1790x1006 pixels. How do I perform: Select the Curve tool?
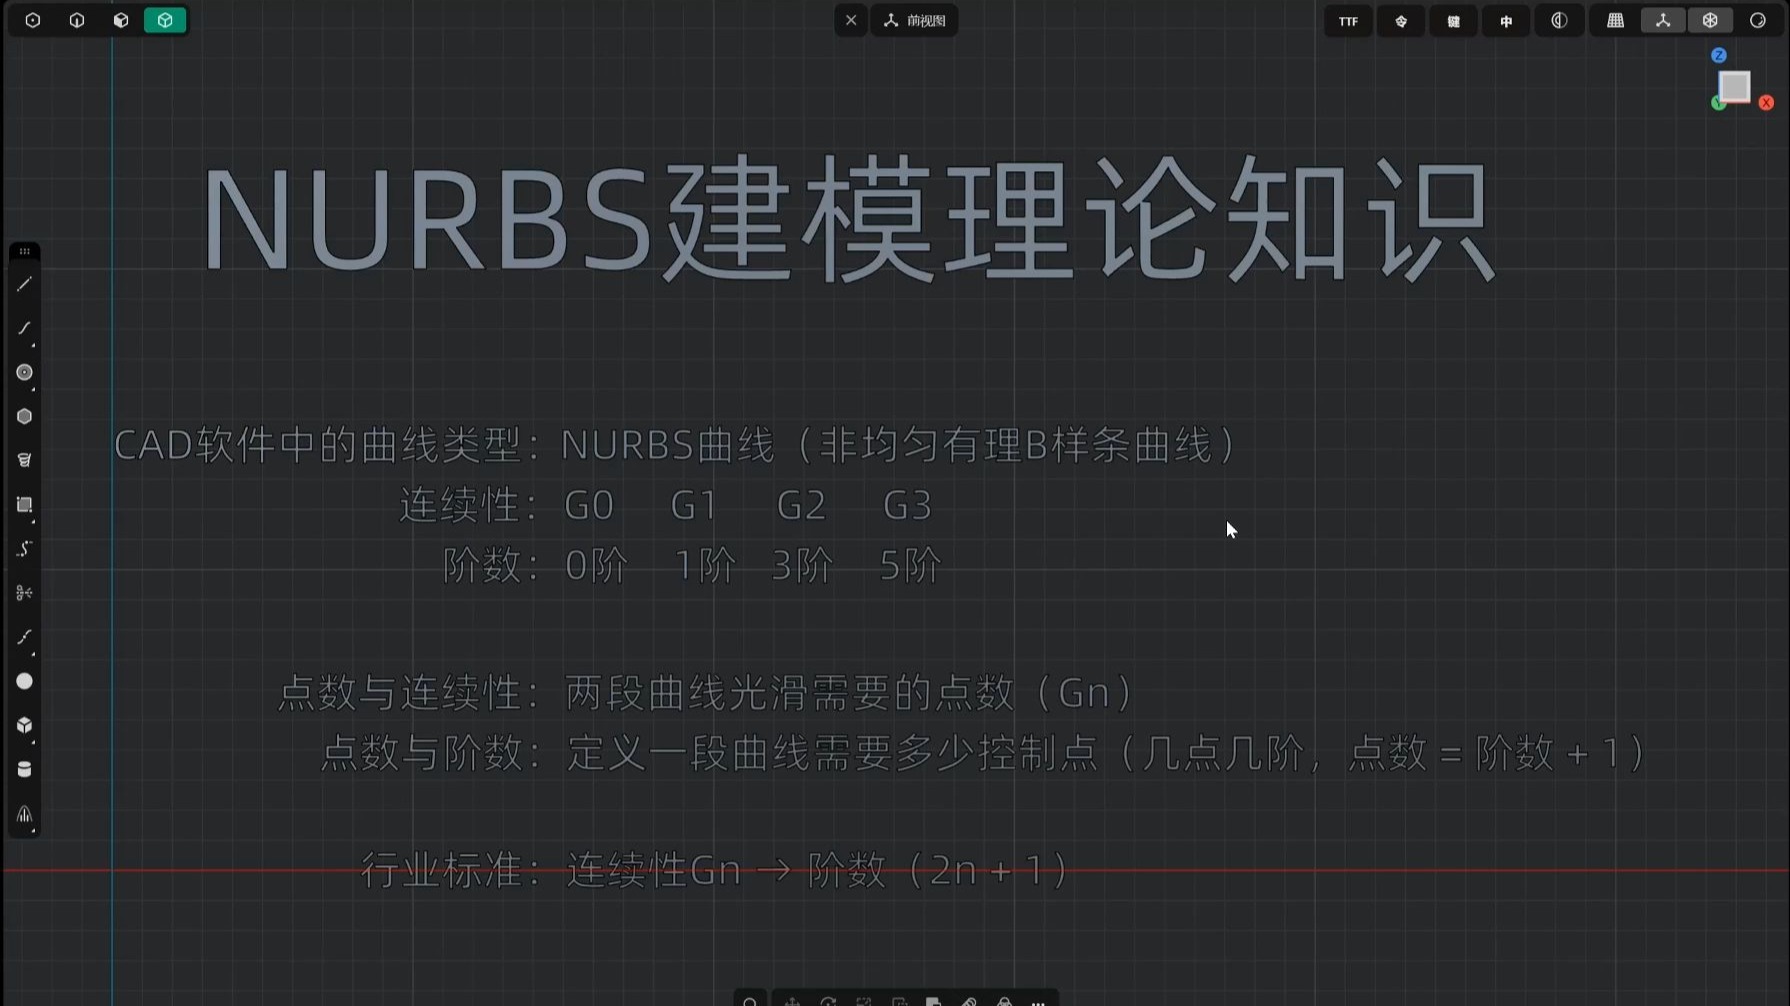[24, 328]
